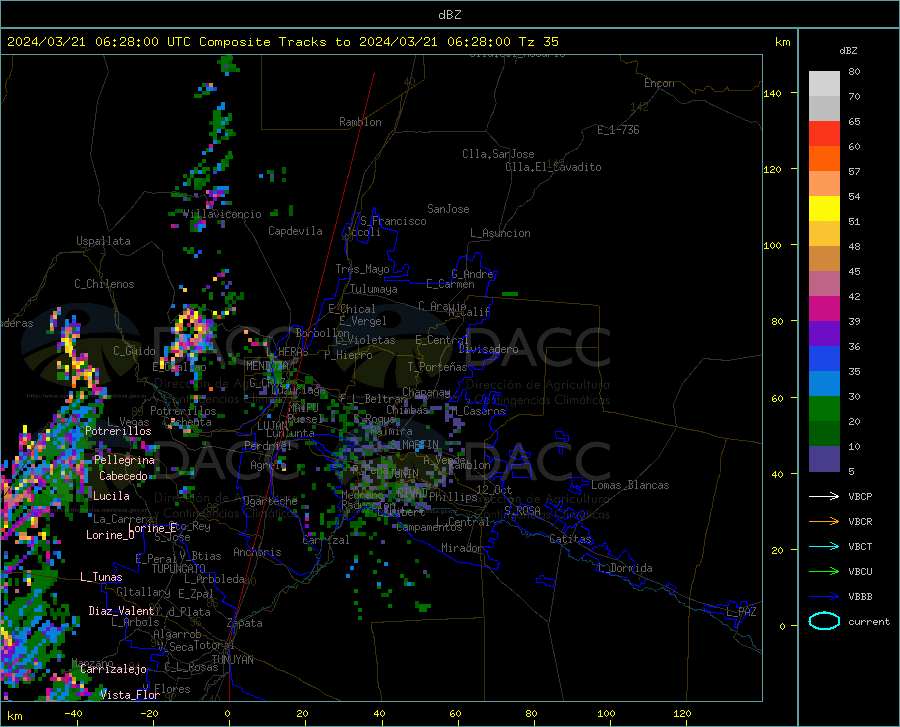This screenshot has width=900, height=727.
Task: Select the yellow 51 dBZ color swatch
Action: click(x=824, y=209)
